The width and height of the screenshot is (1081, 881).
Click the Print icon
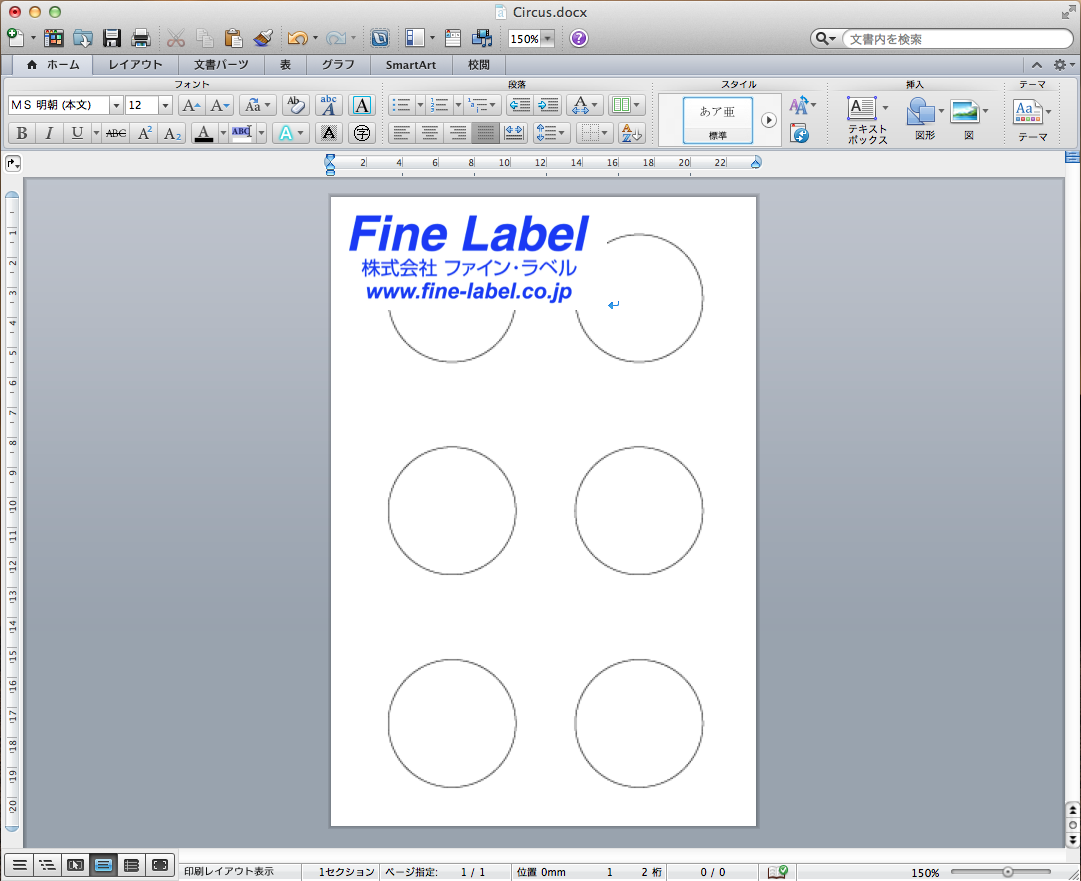(141, 38)
